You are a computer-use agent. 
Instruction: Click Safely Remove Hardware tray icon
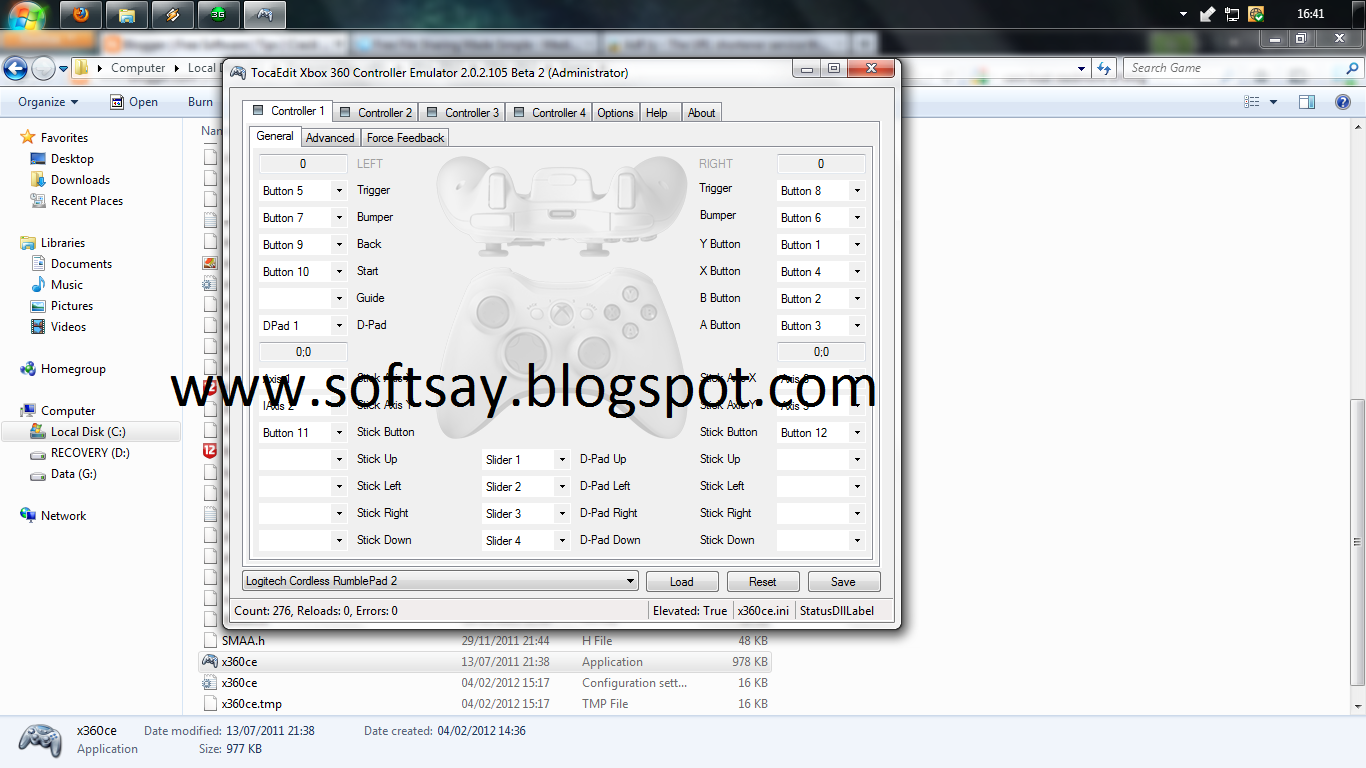(x=1208, y=14)
